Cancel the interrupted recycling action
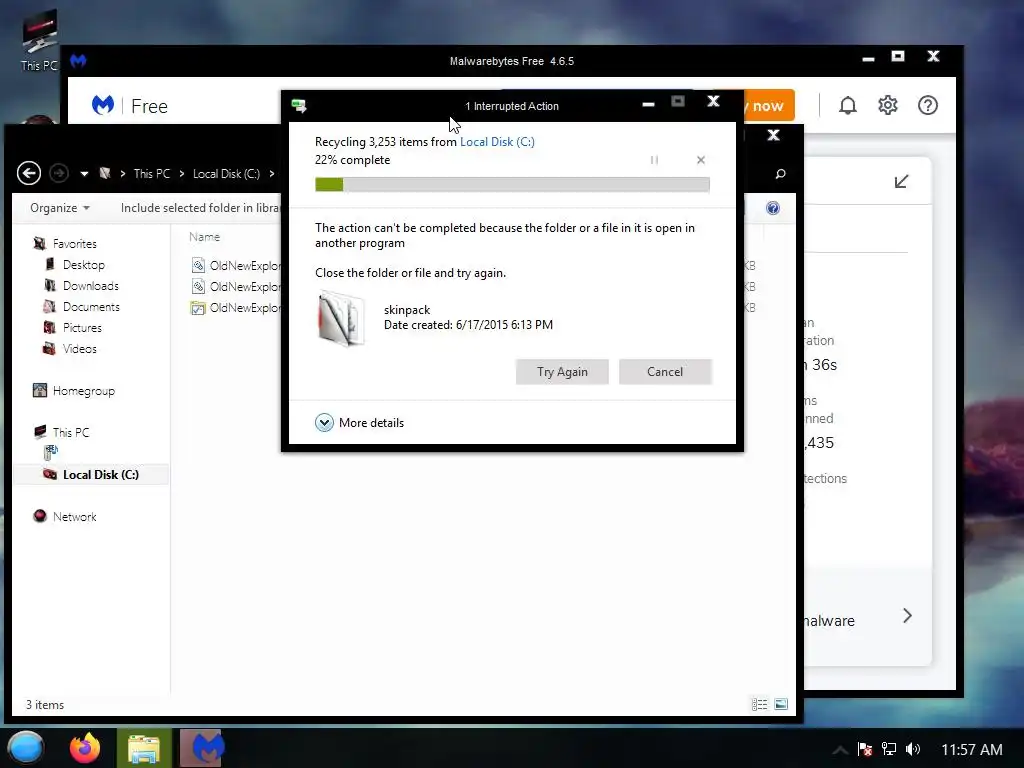The width and height of the screenshot is (1024, 768). tap(665, 372)
